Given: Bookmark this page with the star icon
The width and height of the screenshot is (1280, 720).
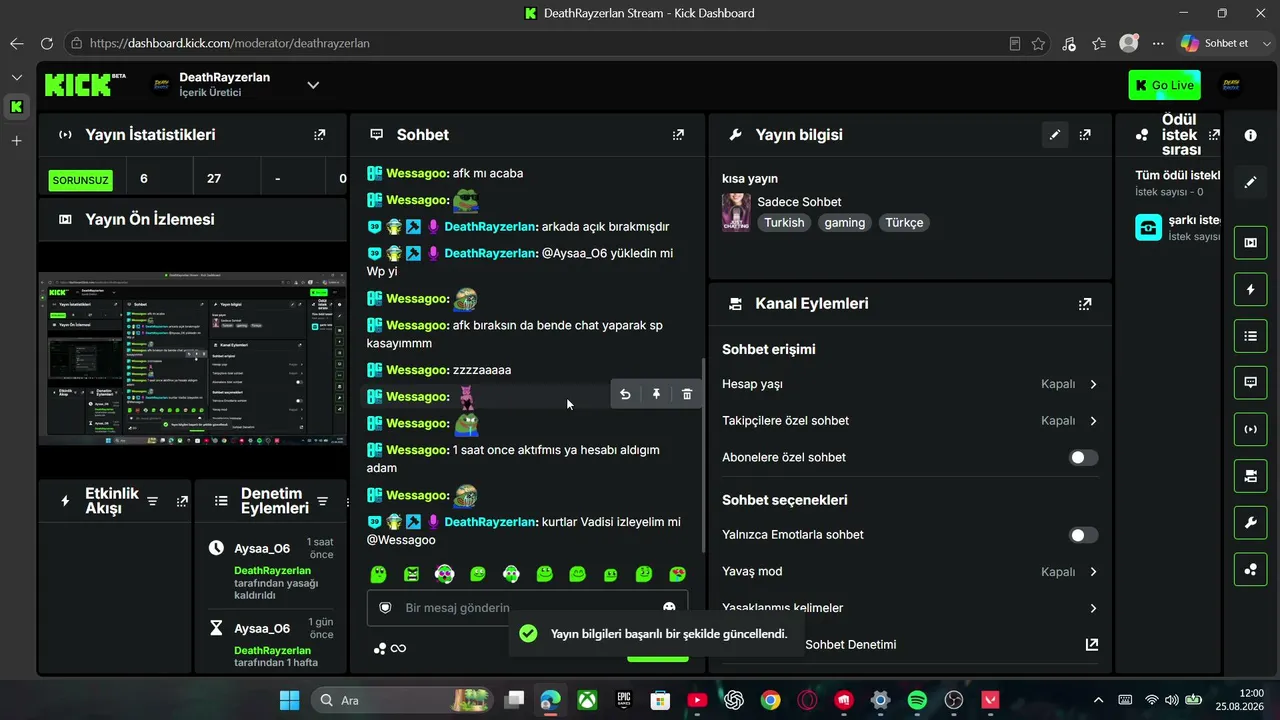Looking at the screenshot, I should click(1039, 44).
